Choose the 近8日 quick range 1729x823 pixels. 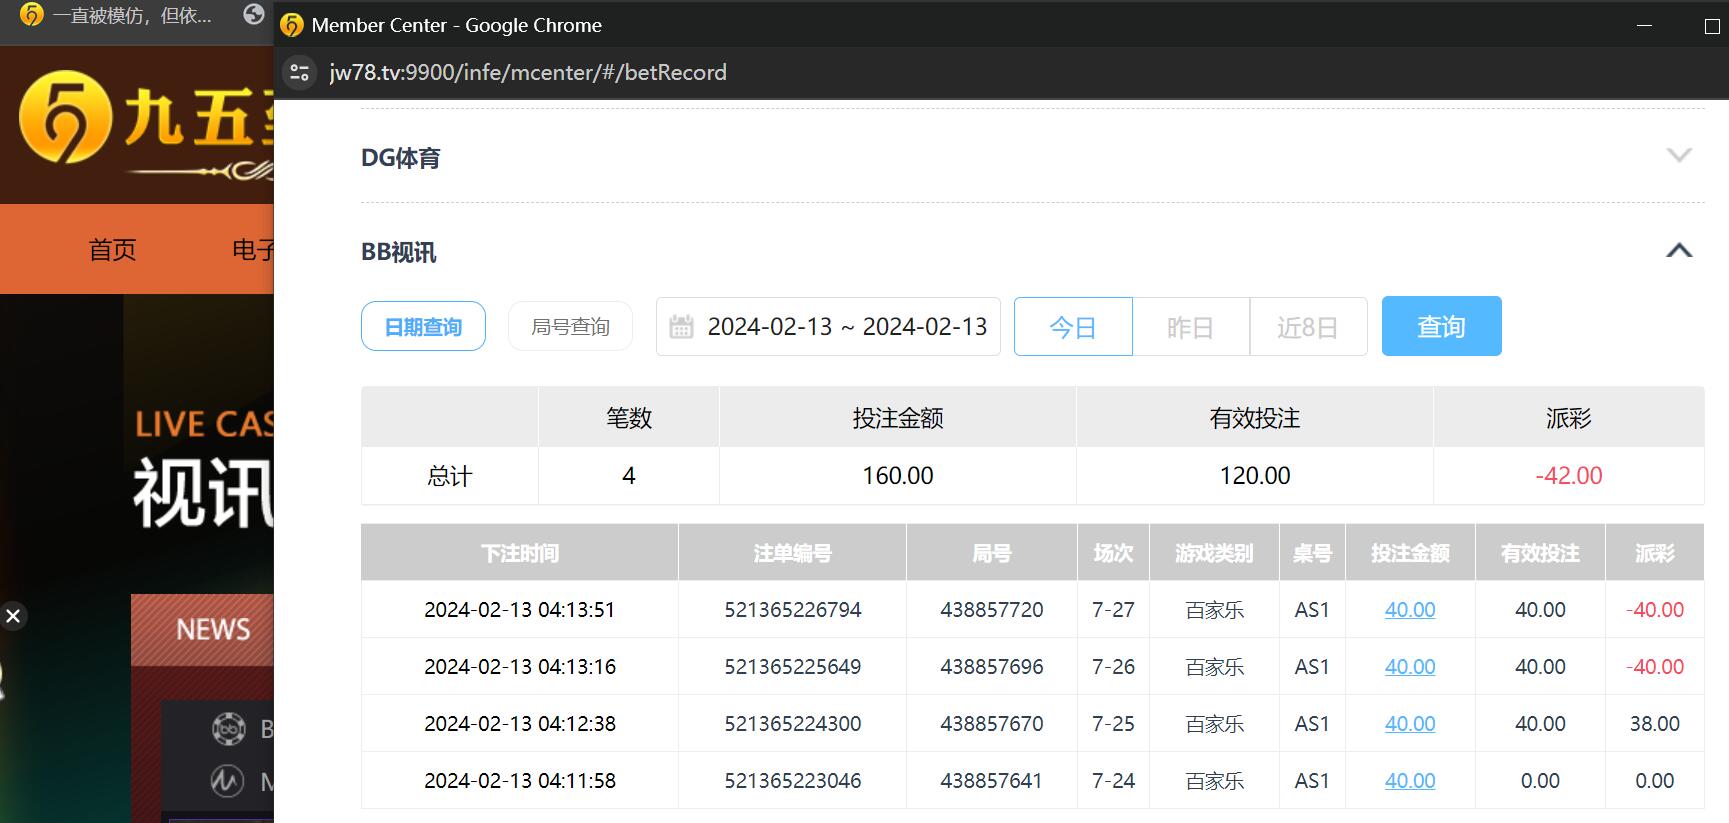[1308, 326]
